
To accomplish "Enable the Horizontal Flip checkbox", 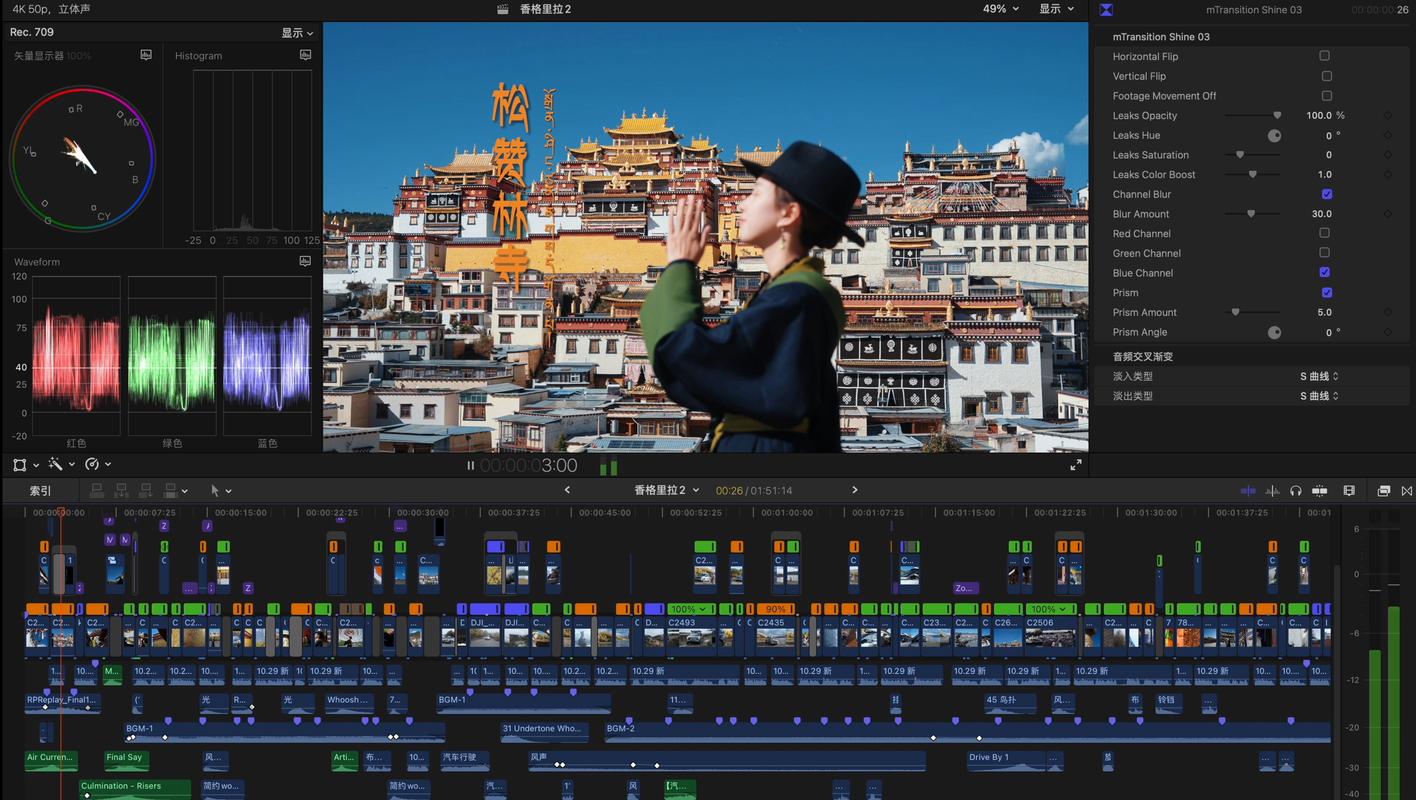I will pyautogui.click(x=1324, y=56).
